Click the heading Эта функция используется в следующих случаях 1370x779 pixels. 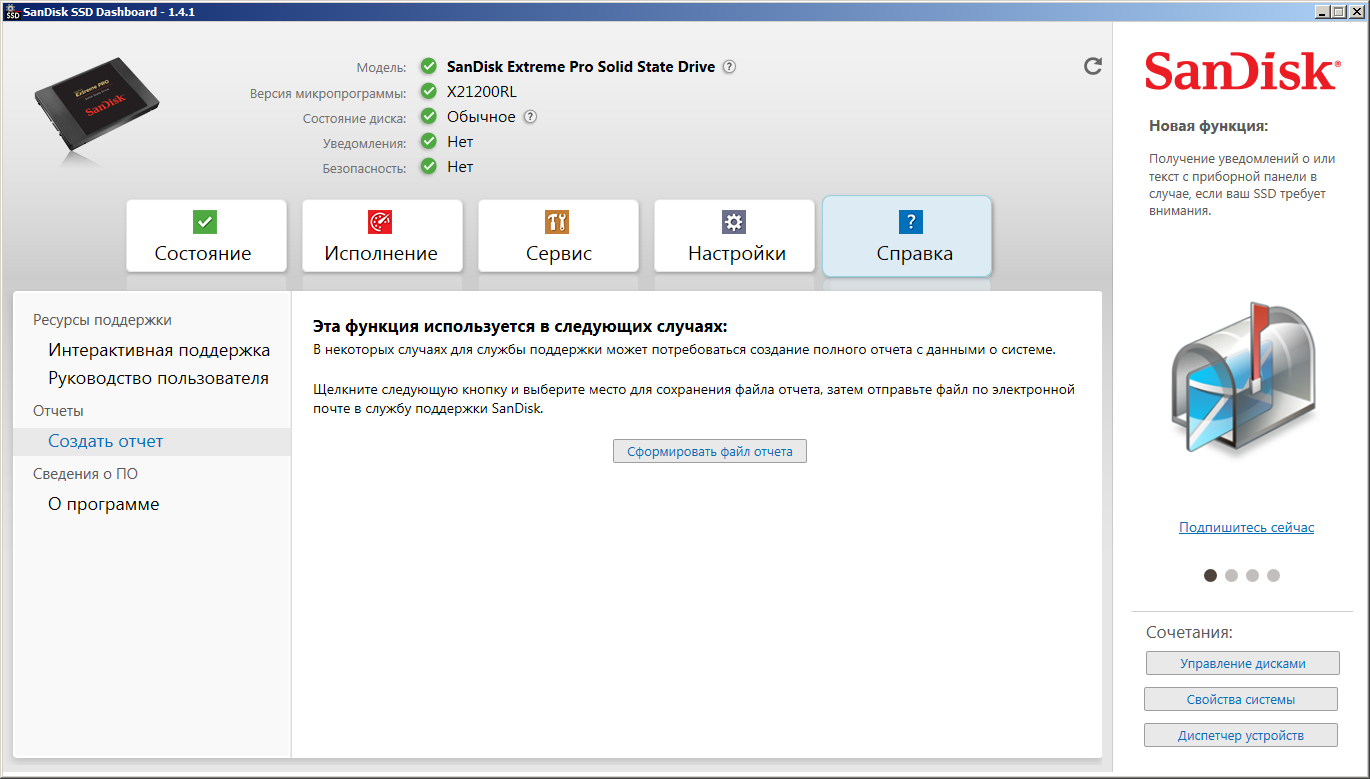point(520,327)
